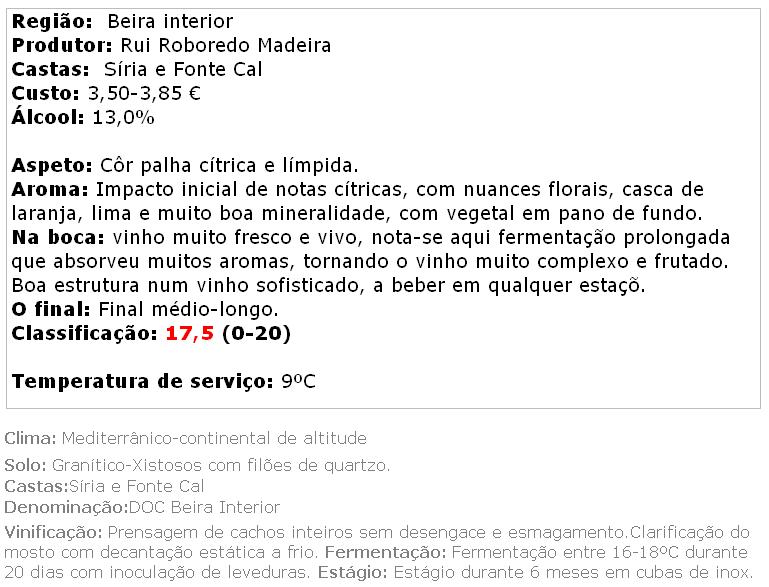Click the 'Aroma:' heading label
769x587 pixels.
point(50,189)
